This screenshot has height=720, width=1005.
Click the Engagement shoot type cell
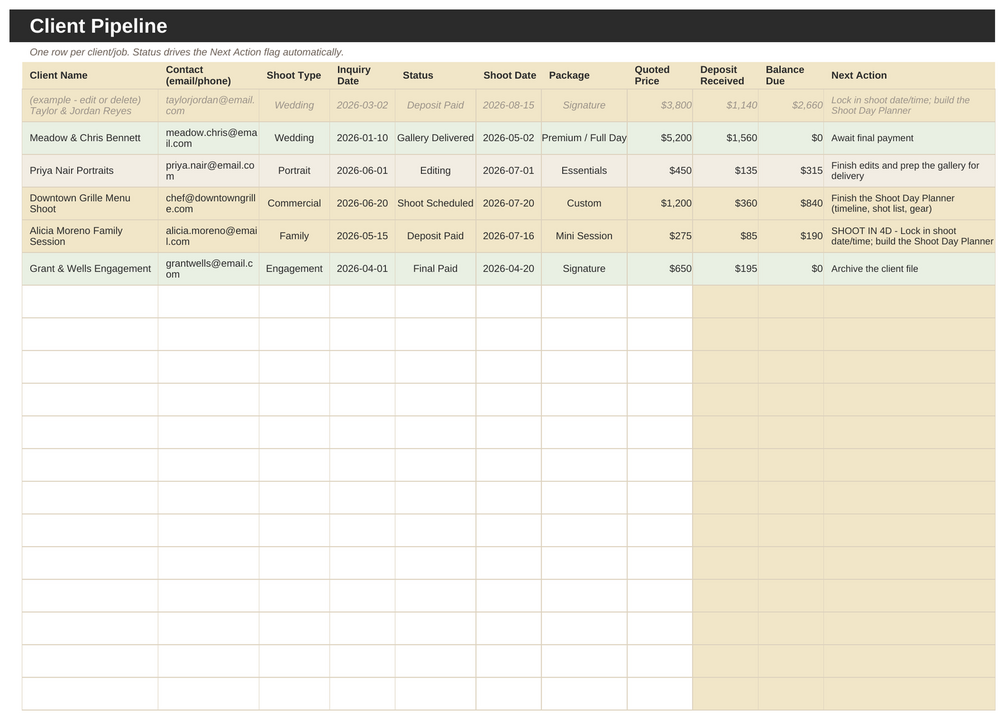click(294, 269)
